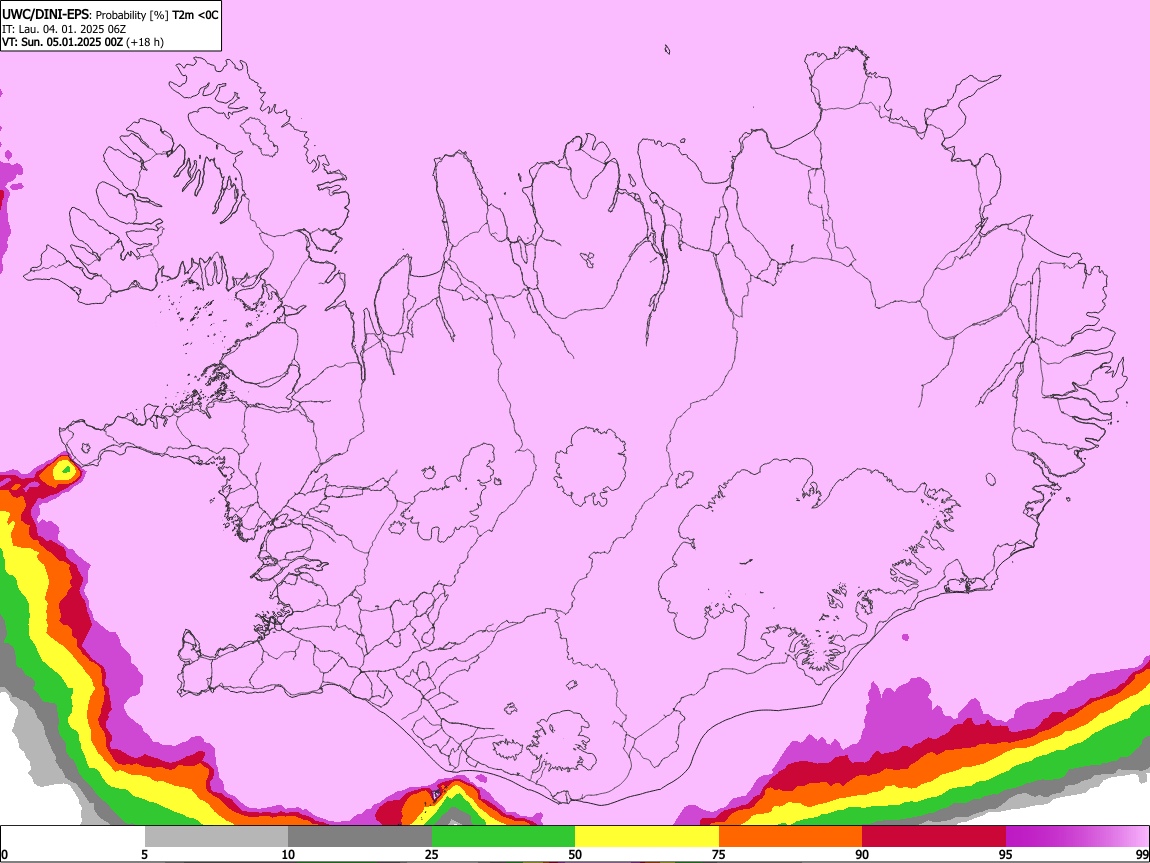Click the 'VT: Sun. 05.01.2025 00Z' line
This screenshot has width=1150, height=863.
click(x=62, y=42)
